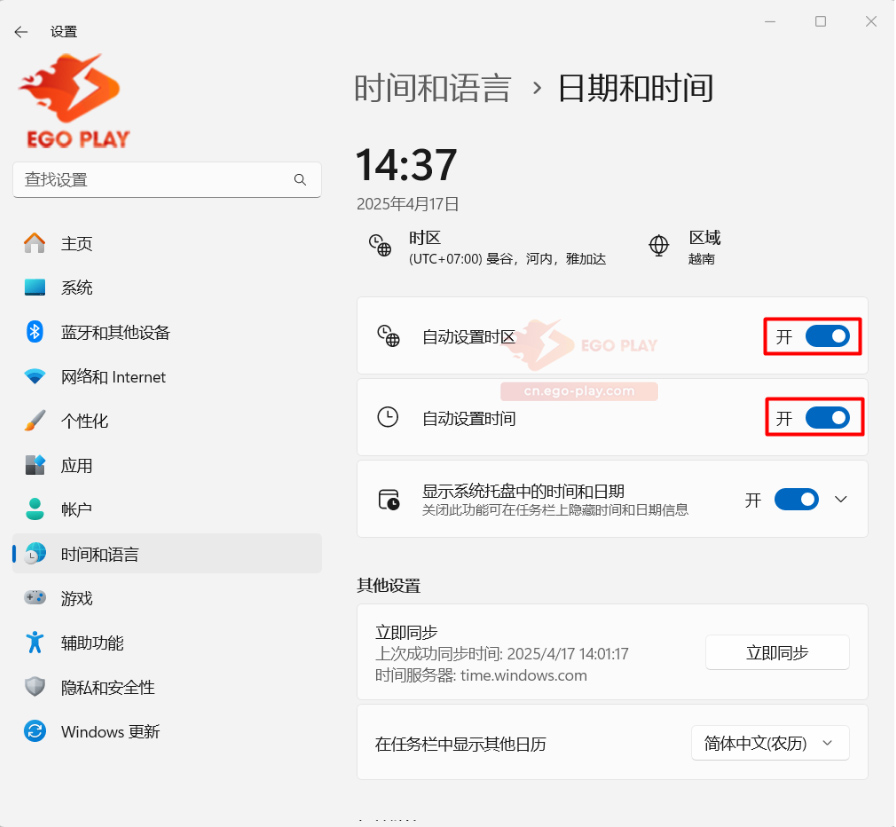Open 帐户 settings category
The height and width of the screenshot is (827, 896).
167,509
